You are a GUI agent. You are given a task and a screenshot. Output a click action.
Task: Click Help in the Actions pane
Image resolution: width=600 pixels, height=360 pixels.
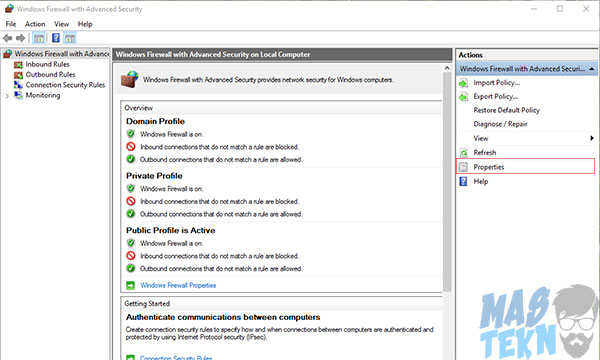coord(481,181)
